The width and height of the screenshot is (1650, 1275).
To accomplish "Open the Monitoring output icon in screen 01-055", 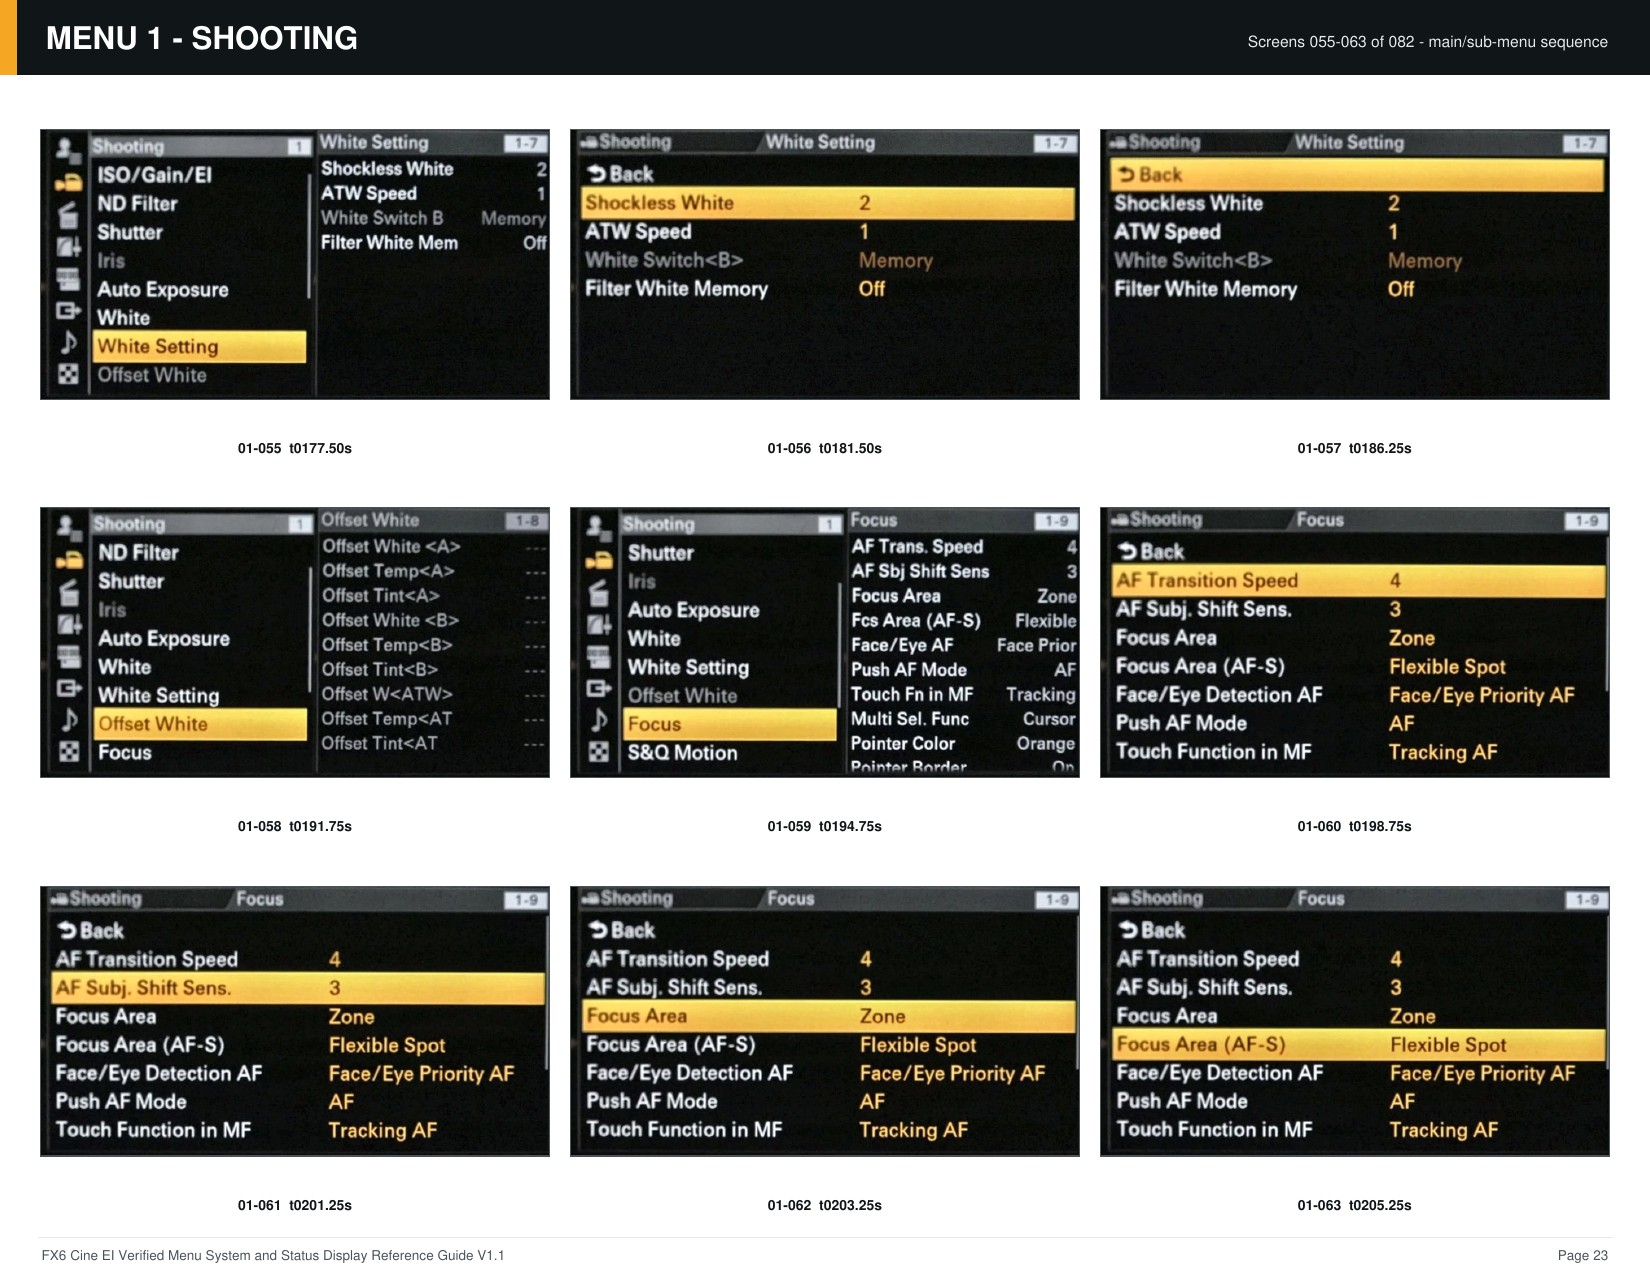I will click(68, 310).
